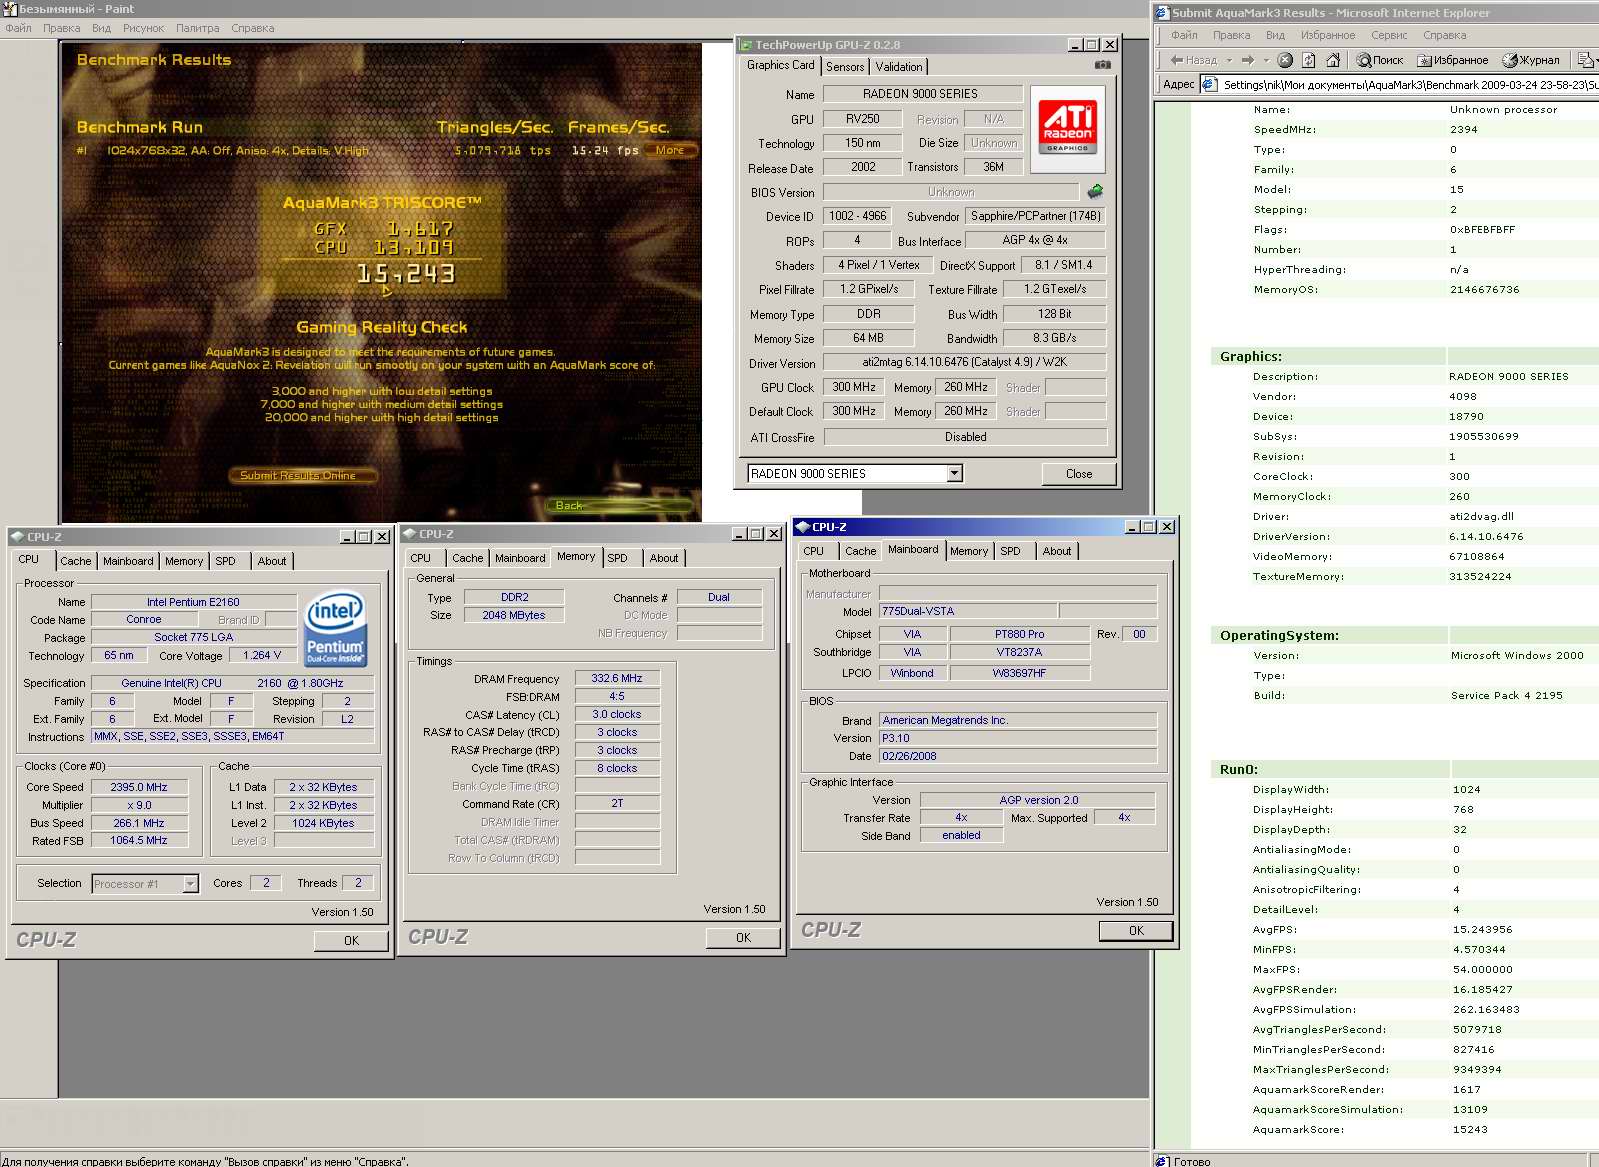Switch to Mainboard tab in CPU-Z Memory window
1599x1167 pixels.
tap(520, 558)
